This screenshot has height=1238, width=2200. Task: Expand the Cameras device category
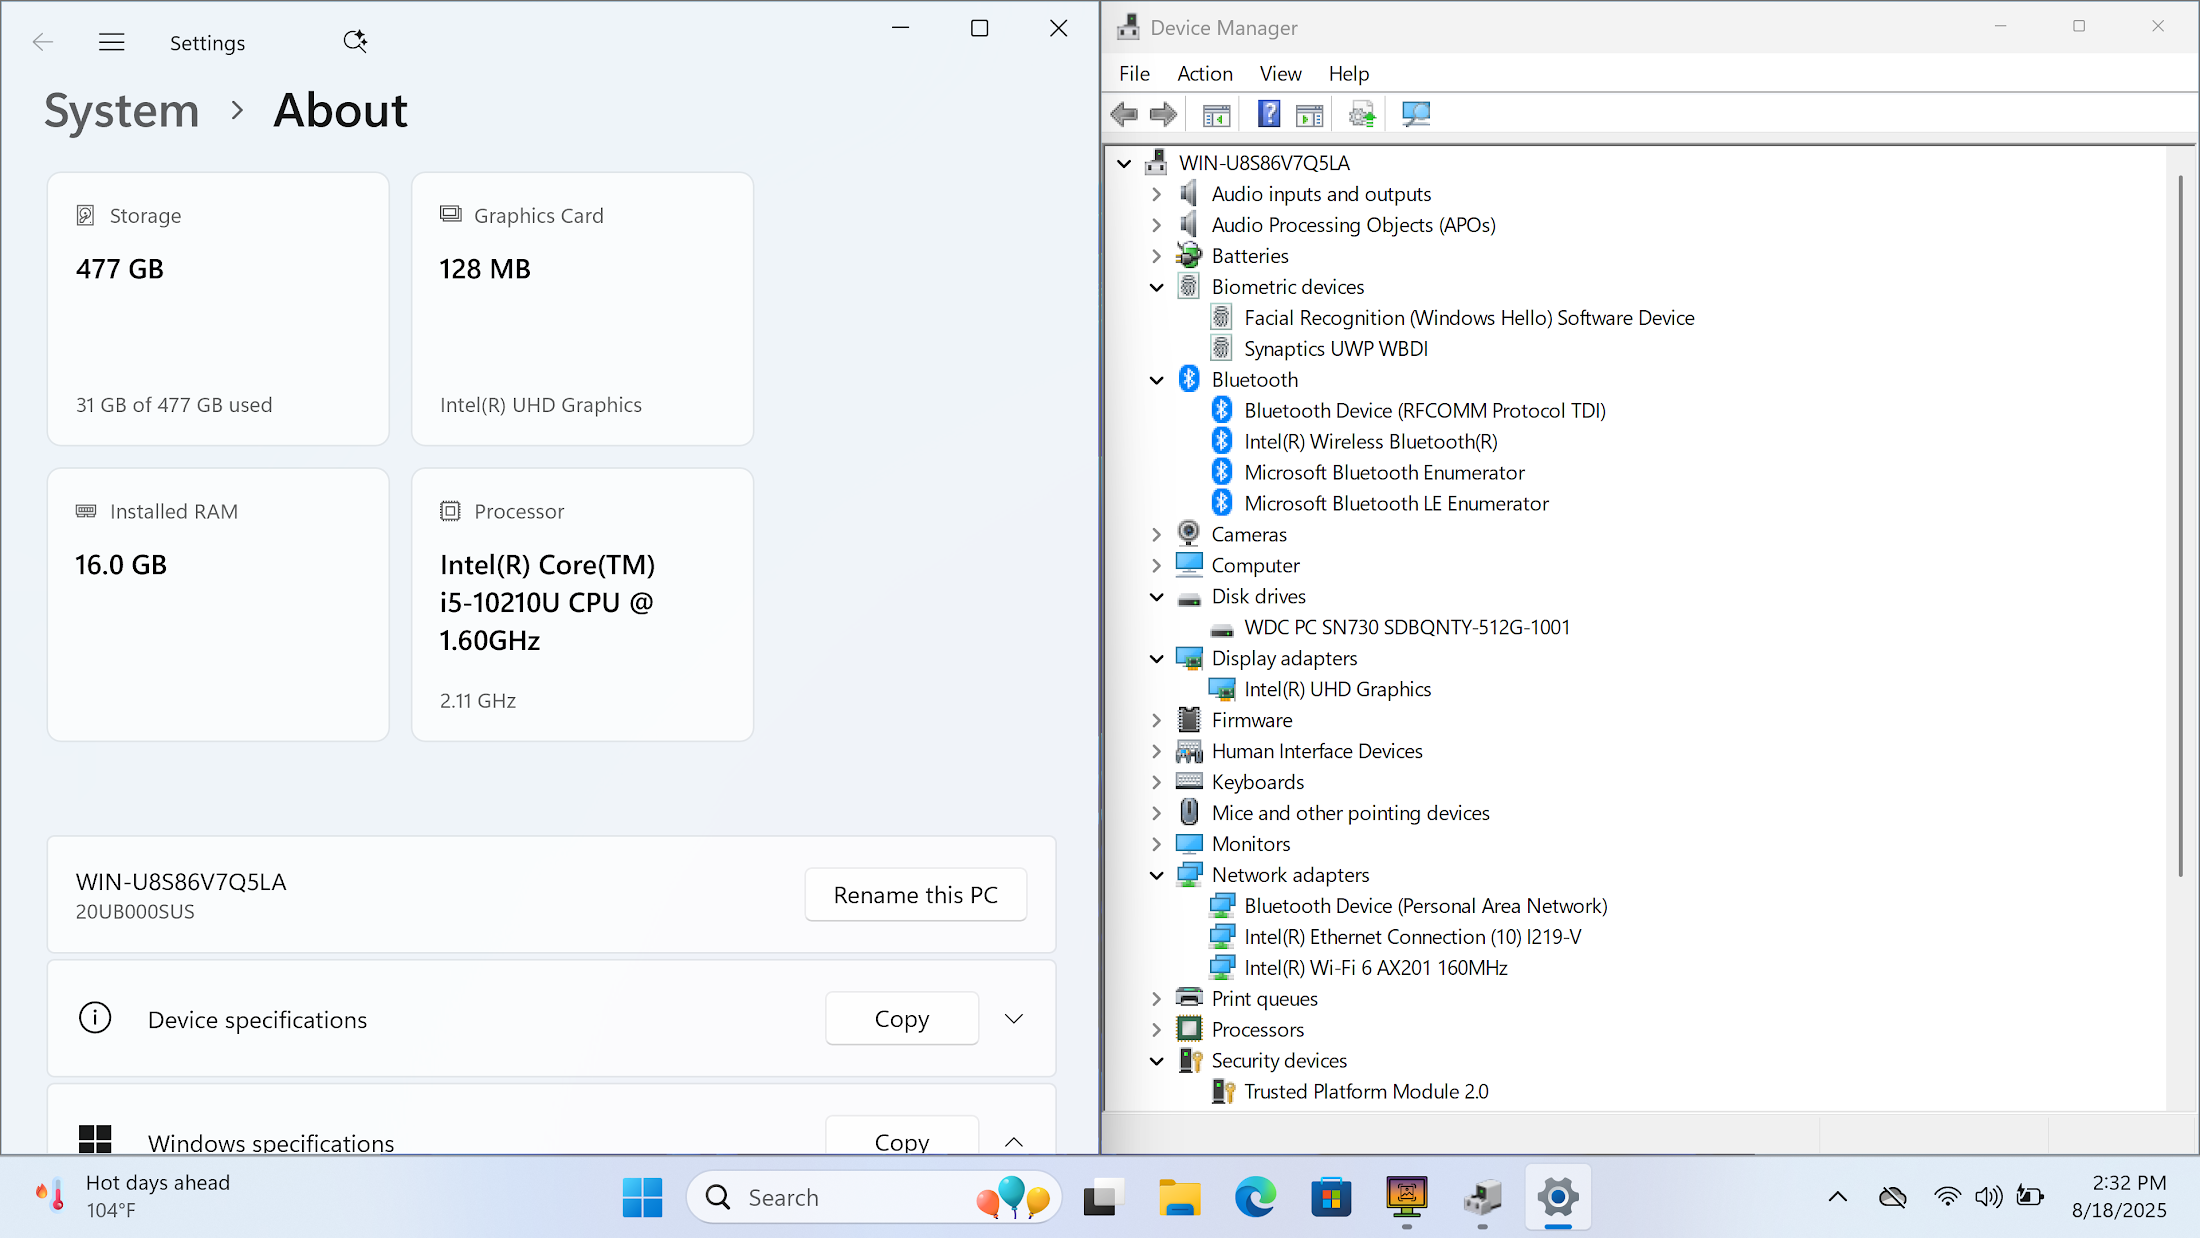click(x=1157, y=535)
